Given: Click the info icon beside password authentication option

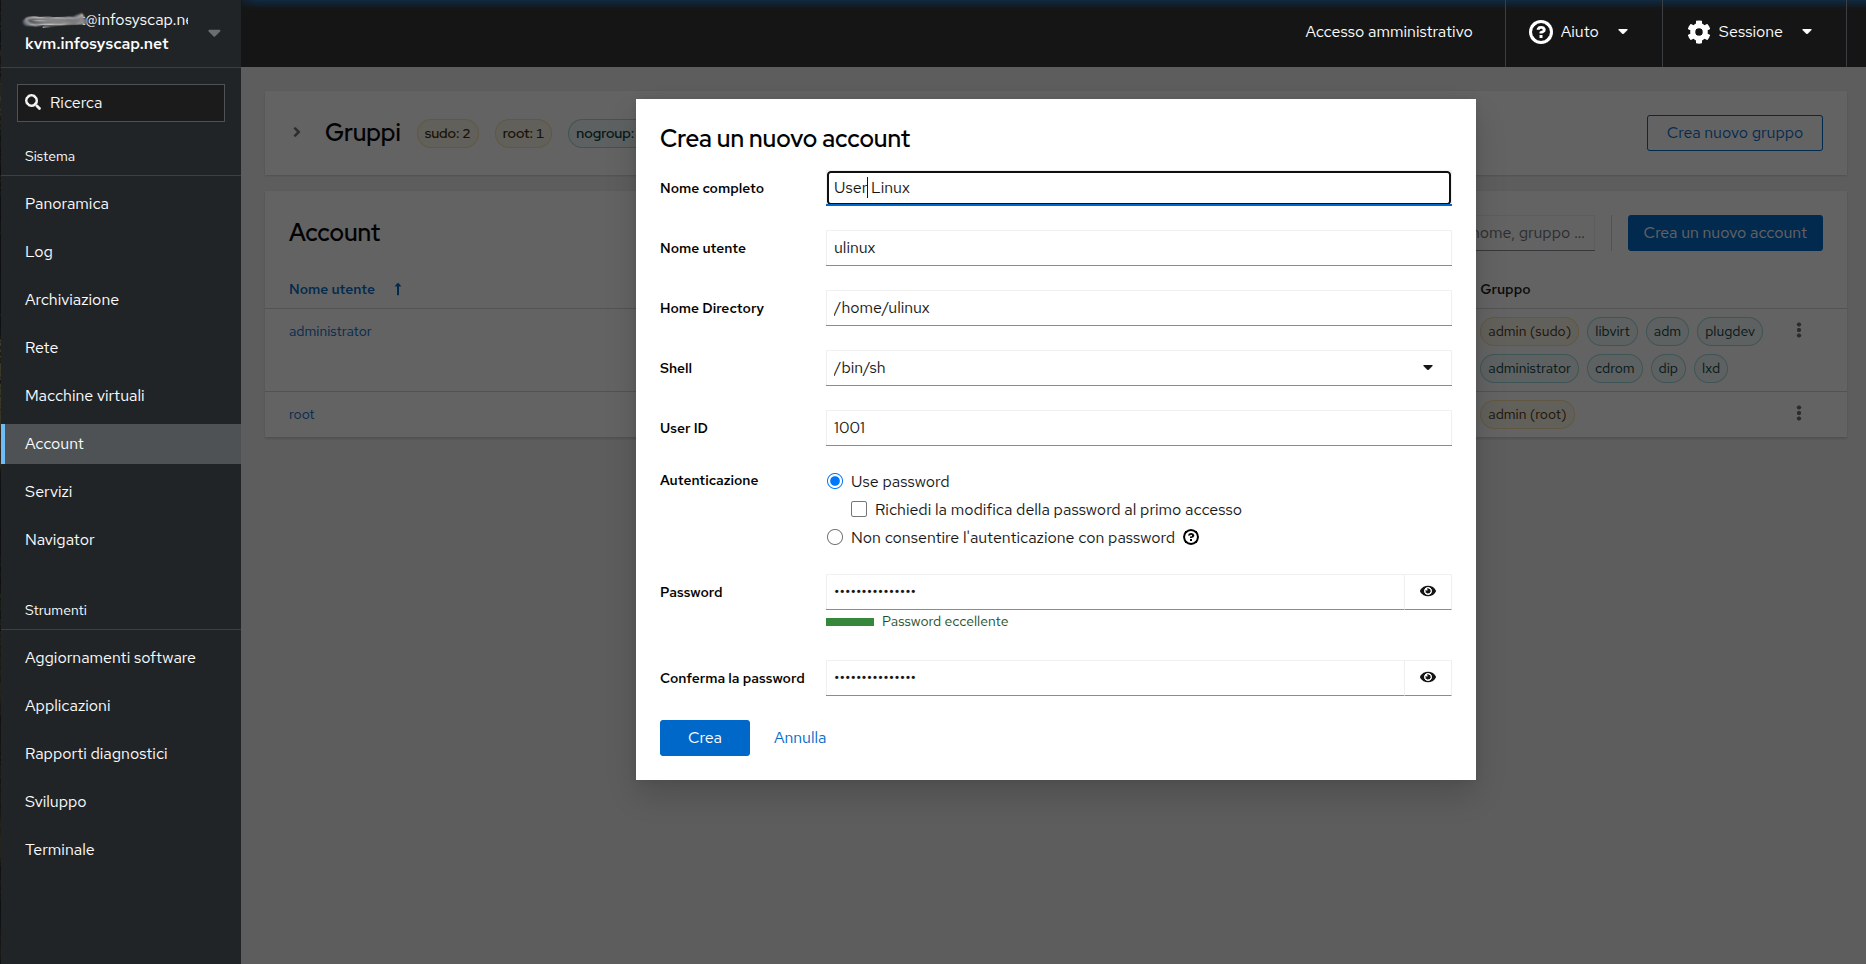Looking at the screenshot, I should coord(1191,537).
